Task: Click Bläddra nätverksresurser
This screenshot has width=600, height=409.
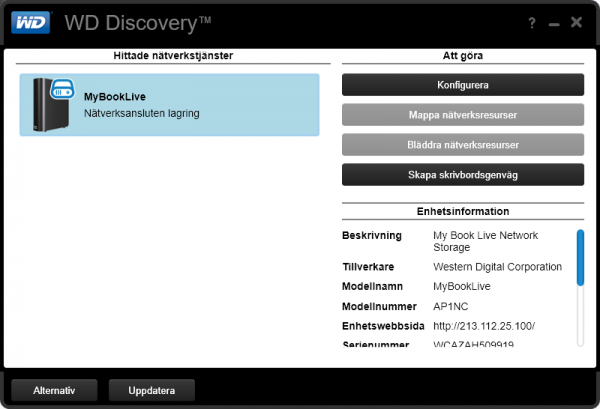Action: click(x=463, y=145)
